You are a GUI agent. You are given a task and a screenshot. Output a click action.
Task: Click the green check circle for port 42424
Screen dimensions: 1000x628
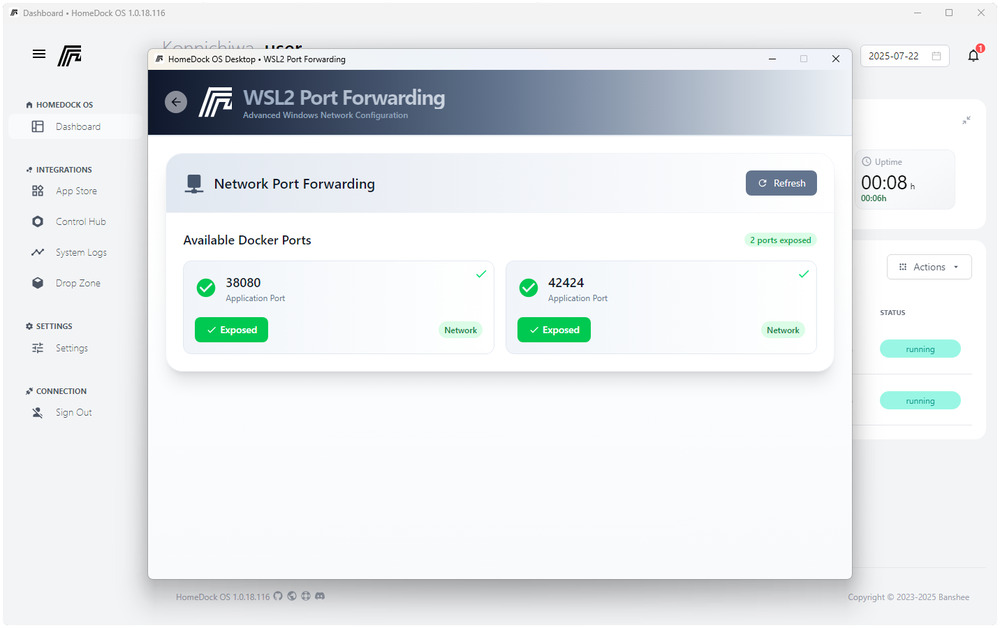pyautogui.click(x=528, y=288)
